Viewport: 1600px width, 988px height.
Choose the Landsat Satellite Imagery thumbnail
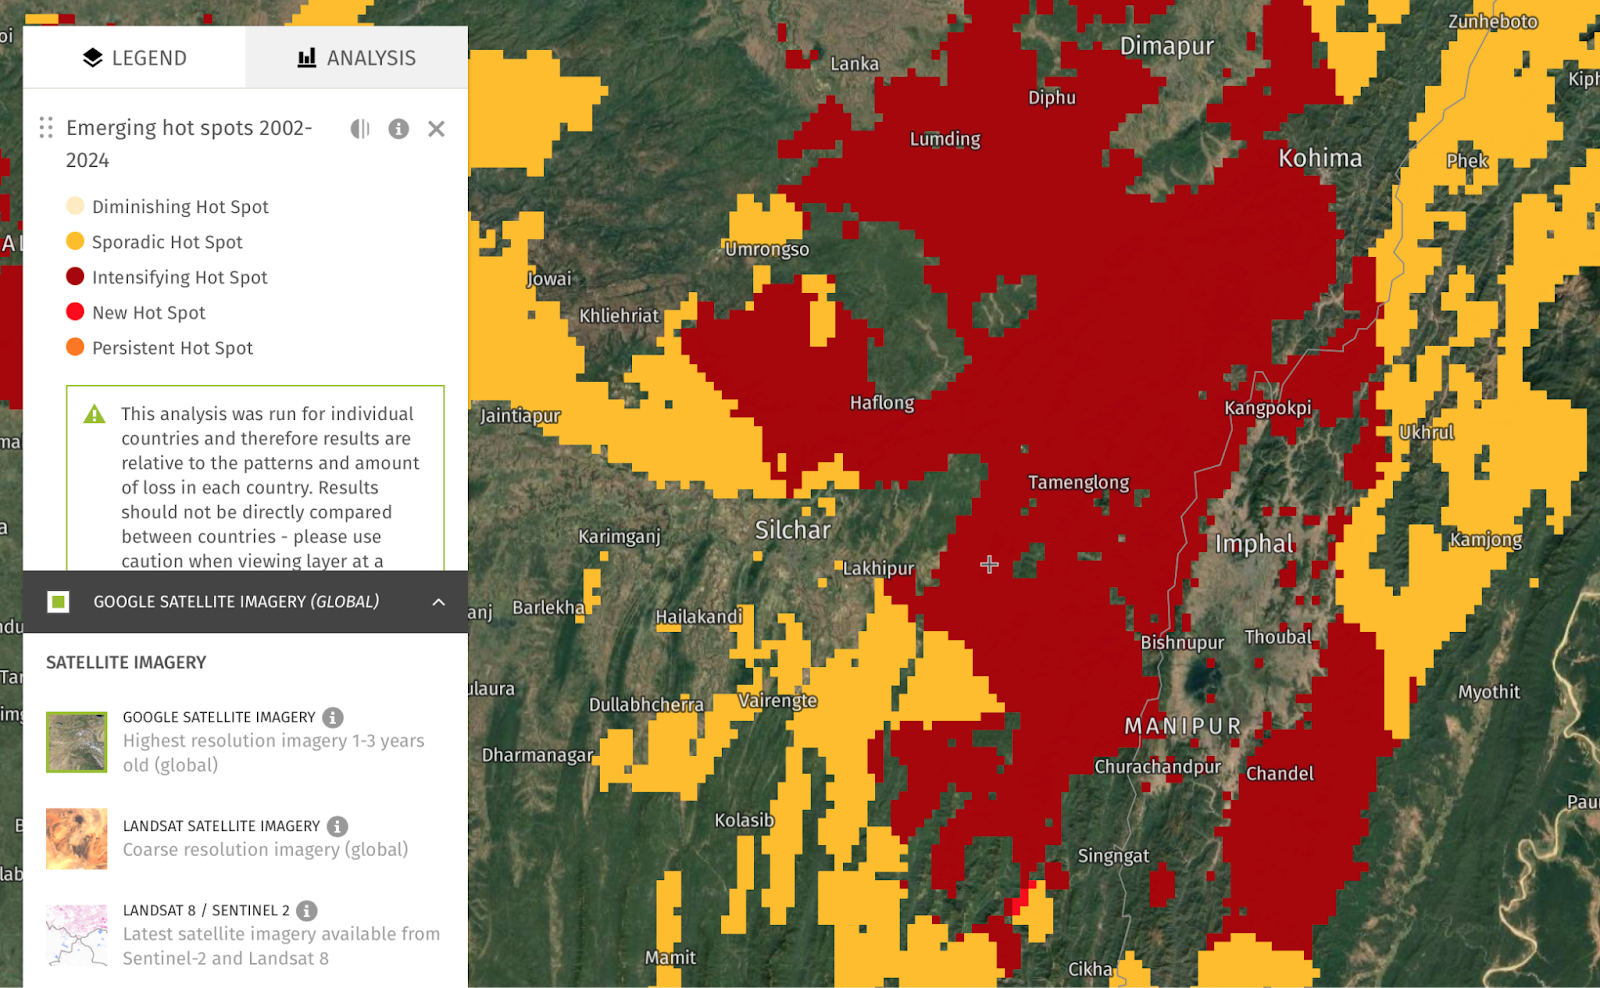coord(76,838)
